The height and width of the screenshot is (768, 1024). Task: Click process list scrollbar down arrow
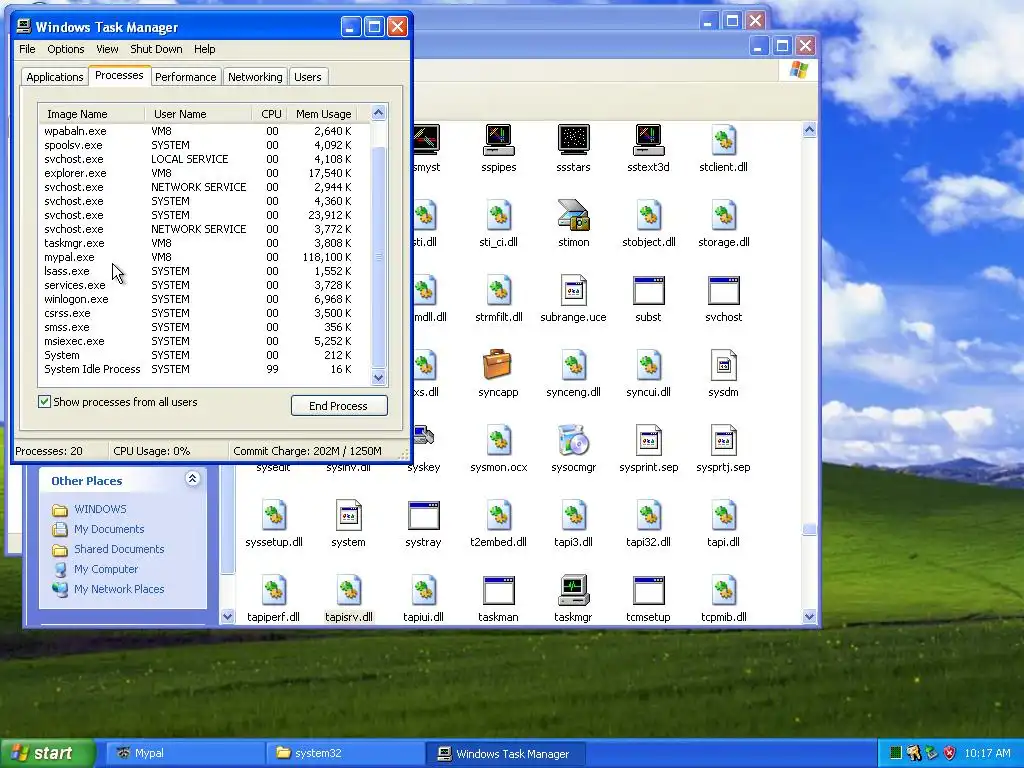click(x=379, y=377)
